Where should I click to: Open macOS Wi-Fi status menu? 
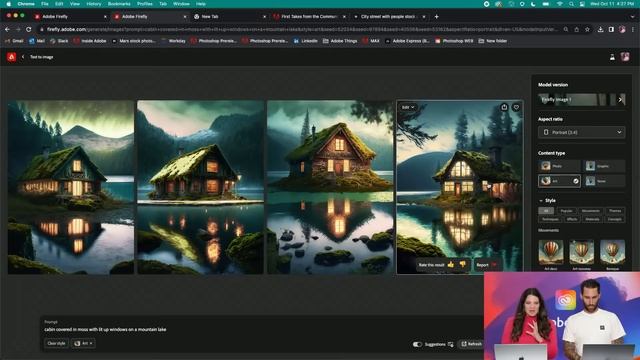[x=560, y=4]
